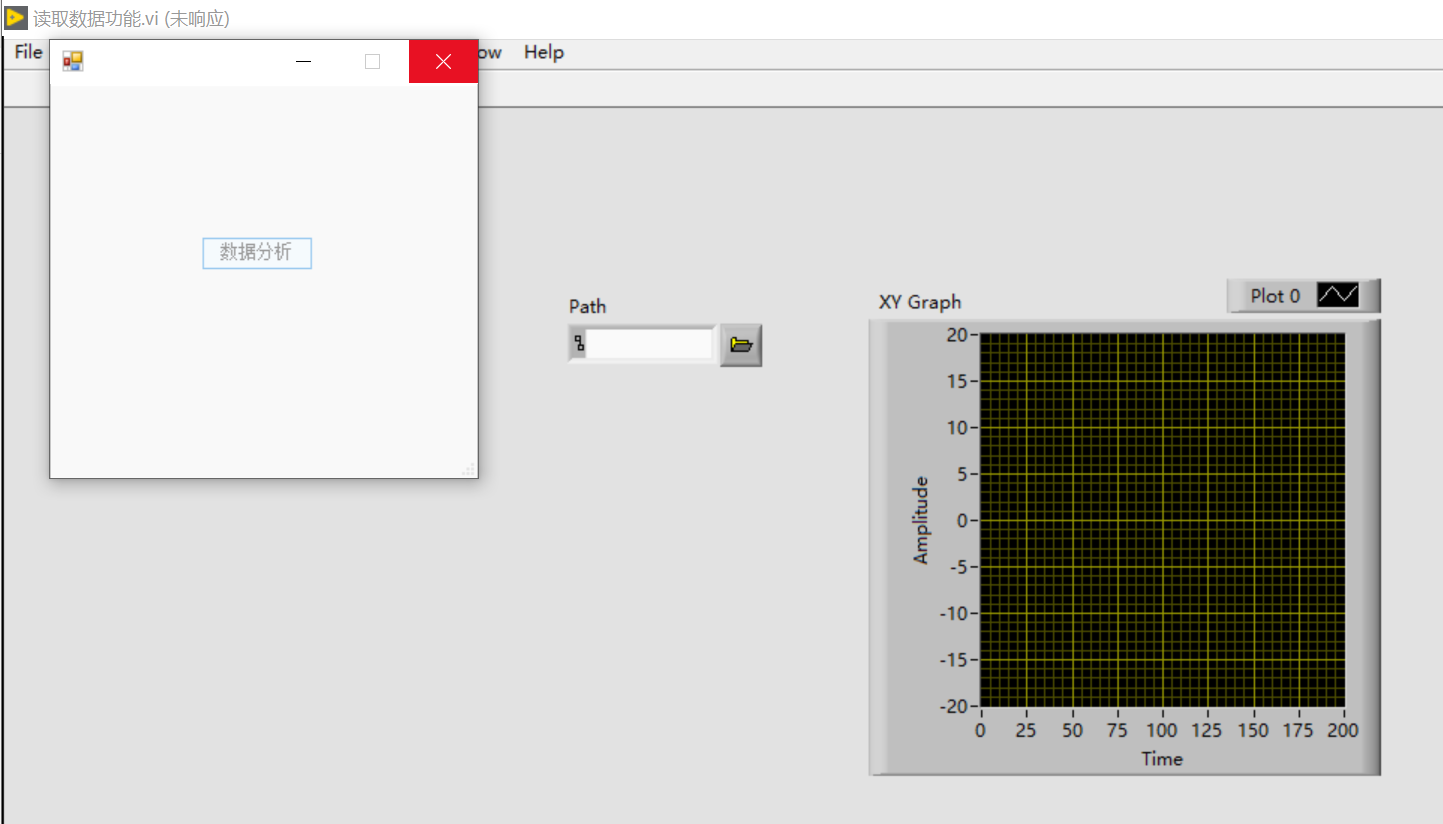The width and height of the screenshot is (1443, 824).
Task: Click the browse folder icon next to Path
Action: click(x=741, y=345)
